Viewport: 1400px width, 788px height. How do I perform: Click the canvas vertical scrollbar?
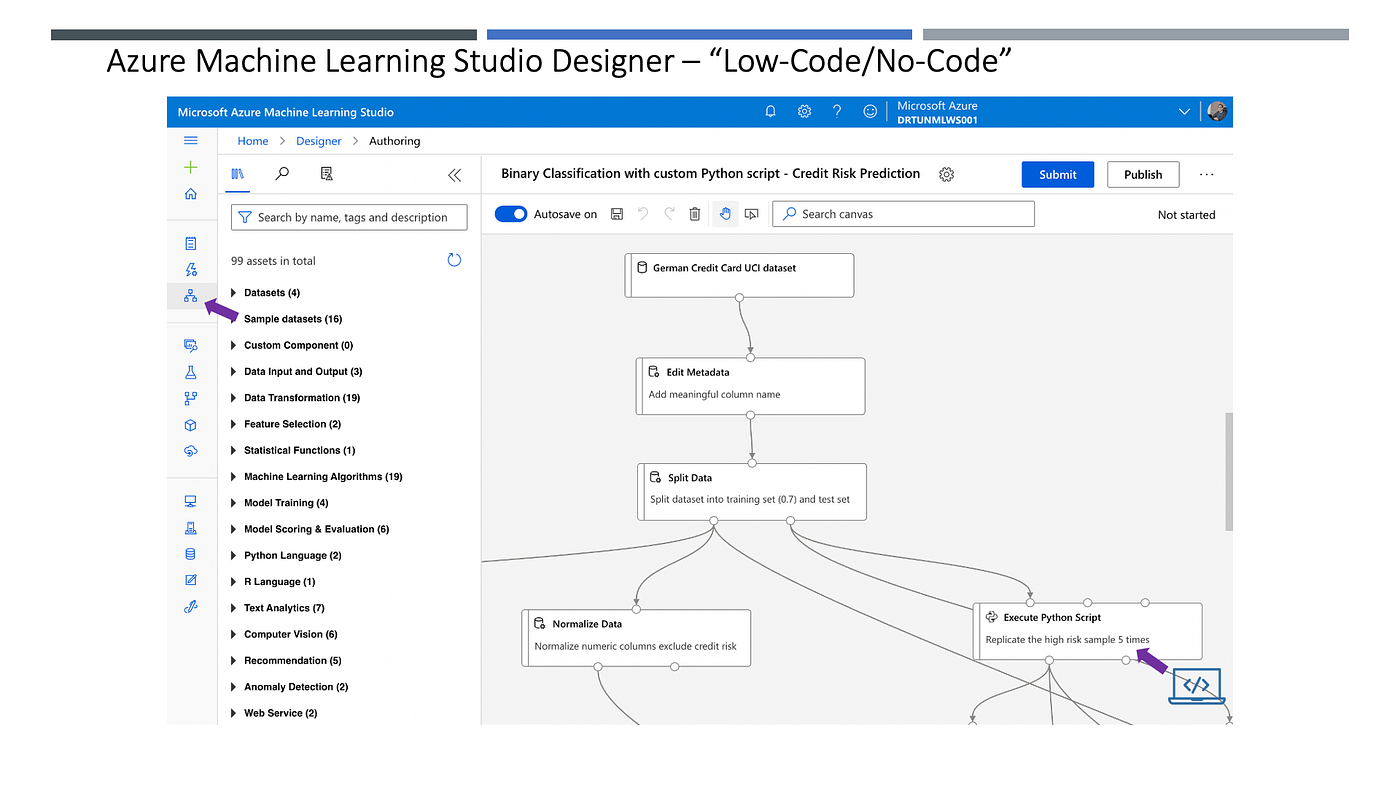click(x=1229, y=470)
